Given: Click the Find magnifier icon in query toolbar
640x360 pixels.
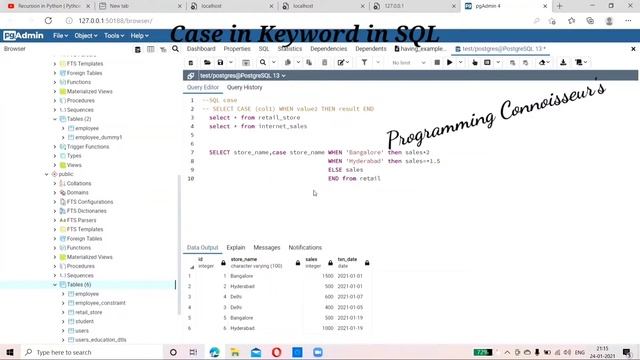Looking at the screenshot, I should [263, 62].
